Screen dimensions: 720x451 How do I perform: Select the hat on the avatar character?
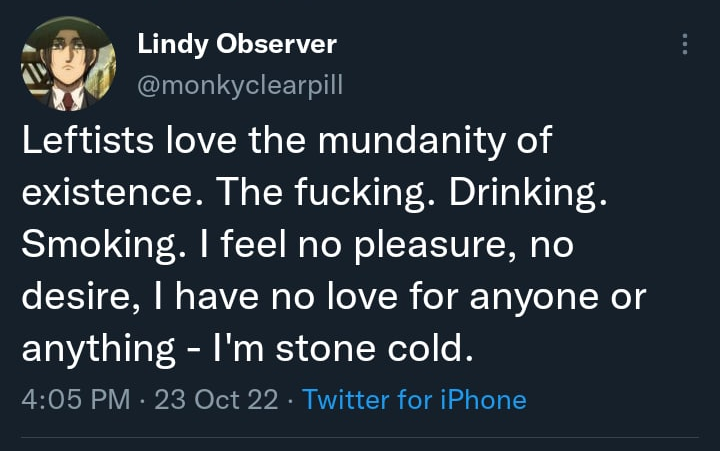pos(69,32)
